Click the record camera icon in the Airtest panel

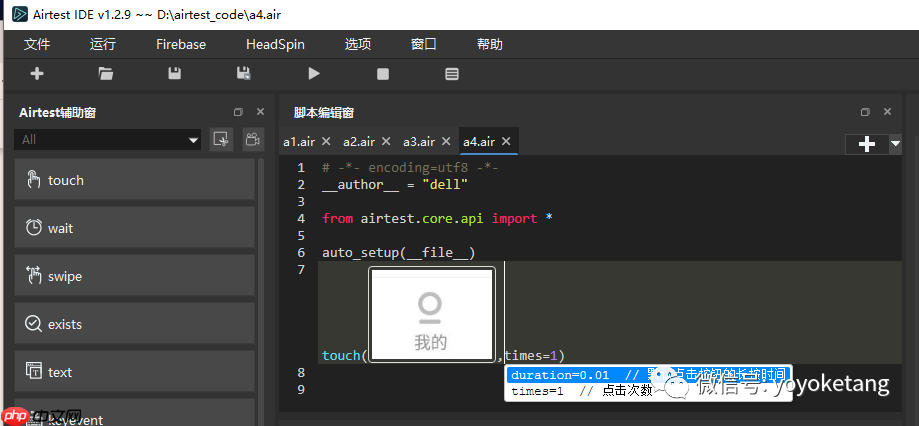(x=253, y=139)
